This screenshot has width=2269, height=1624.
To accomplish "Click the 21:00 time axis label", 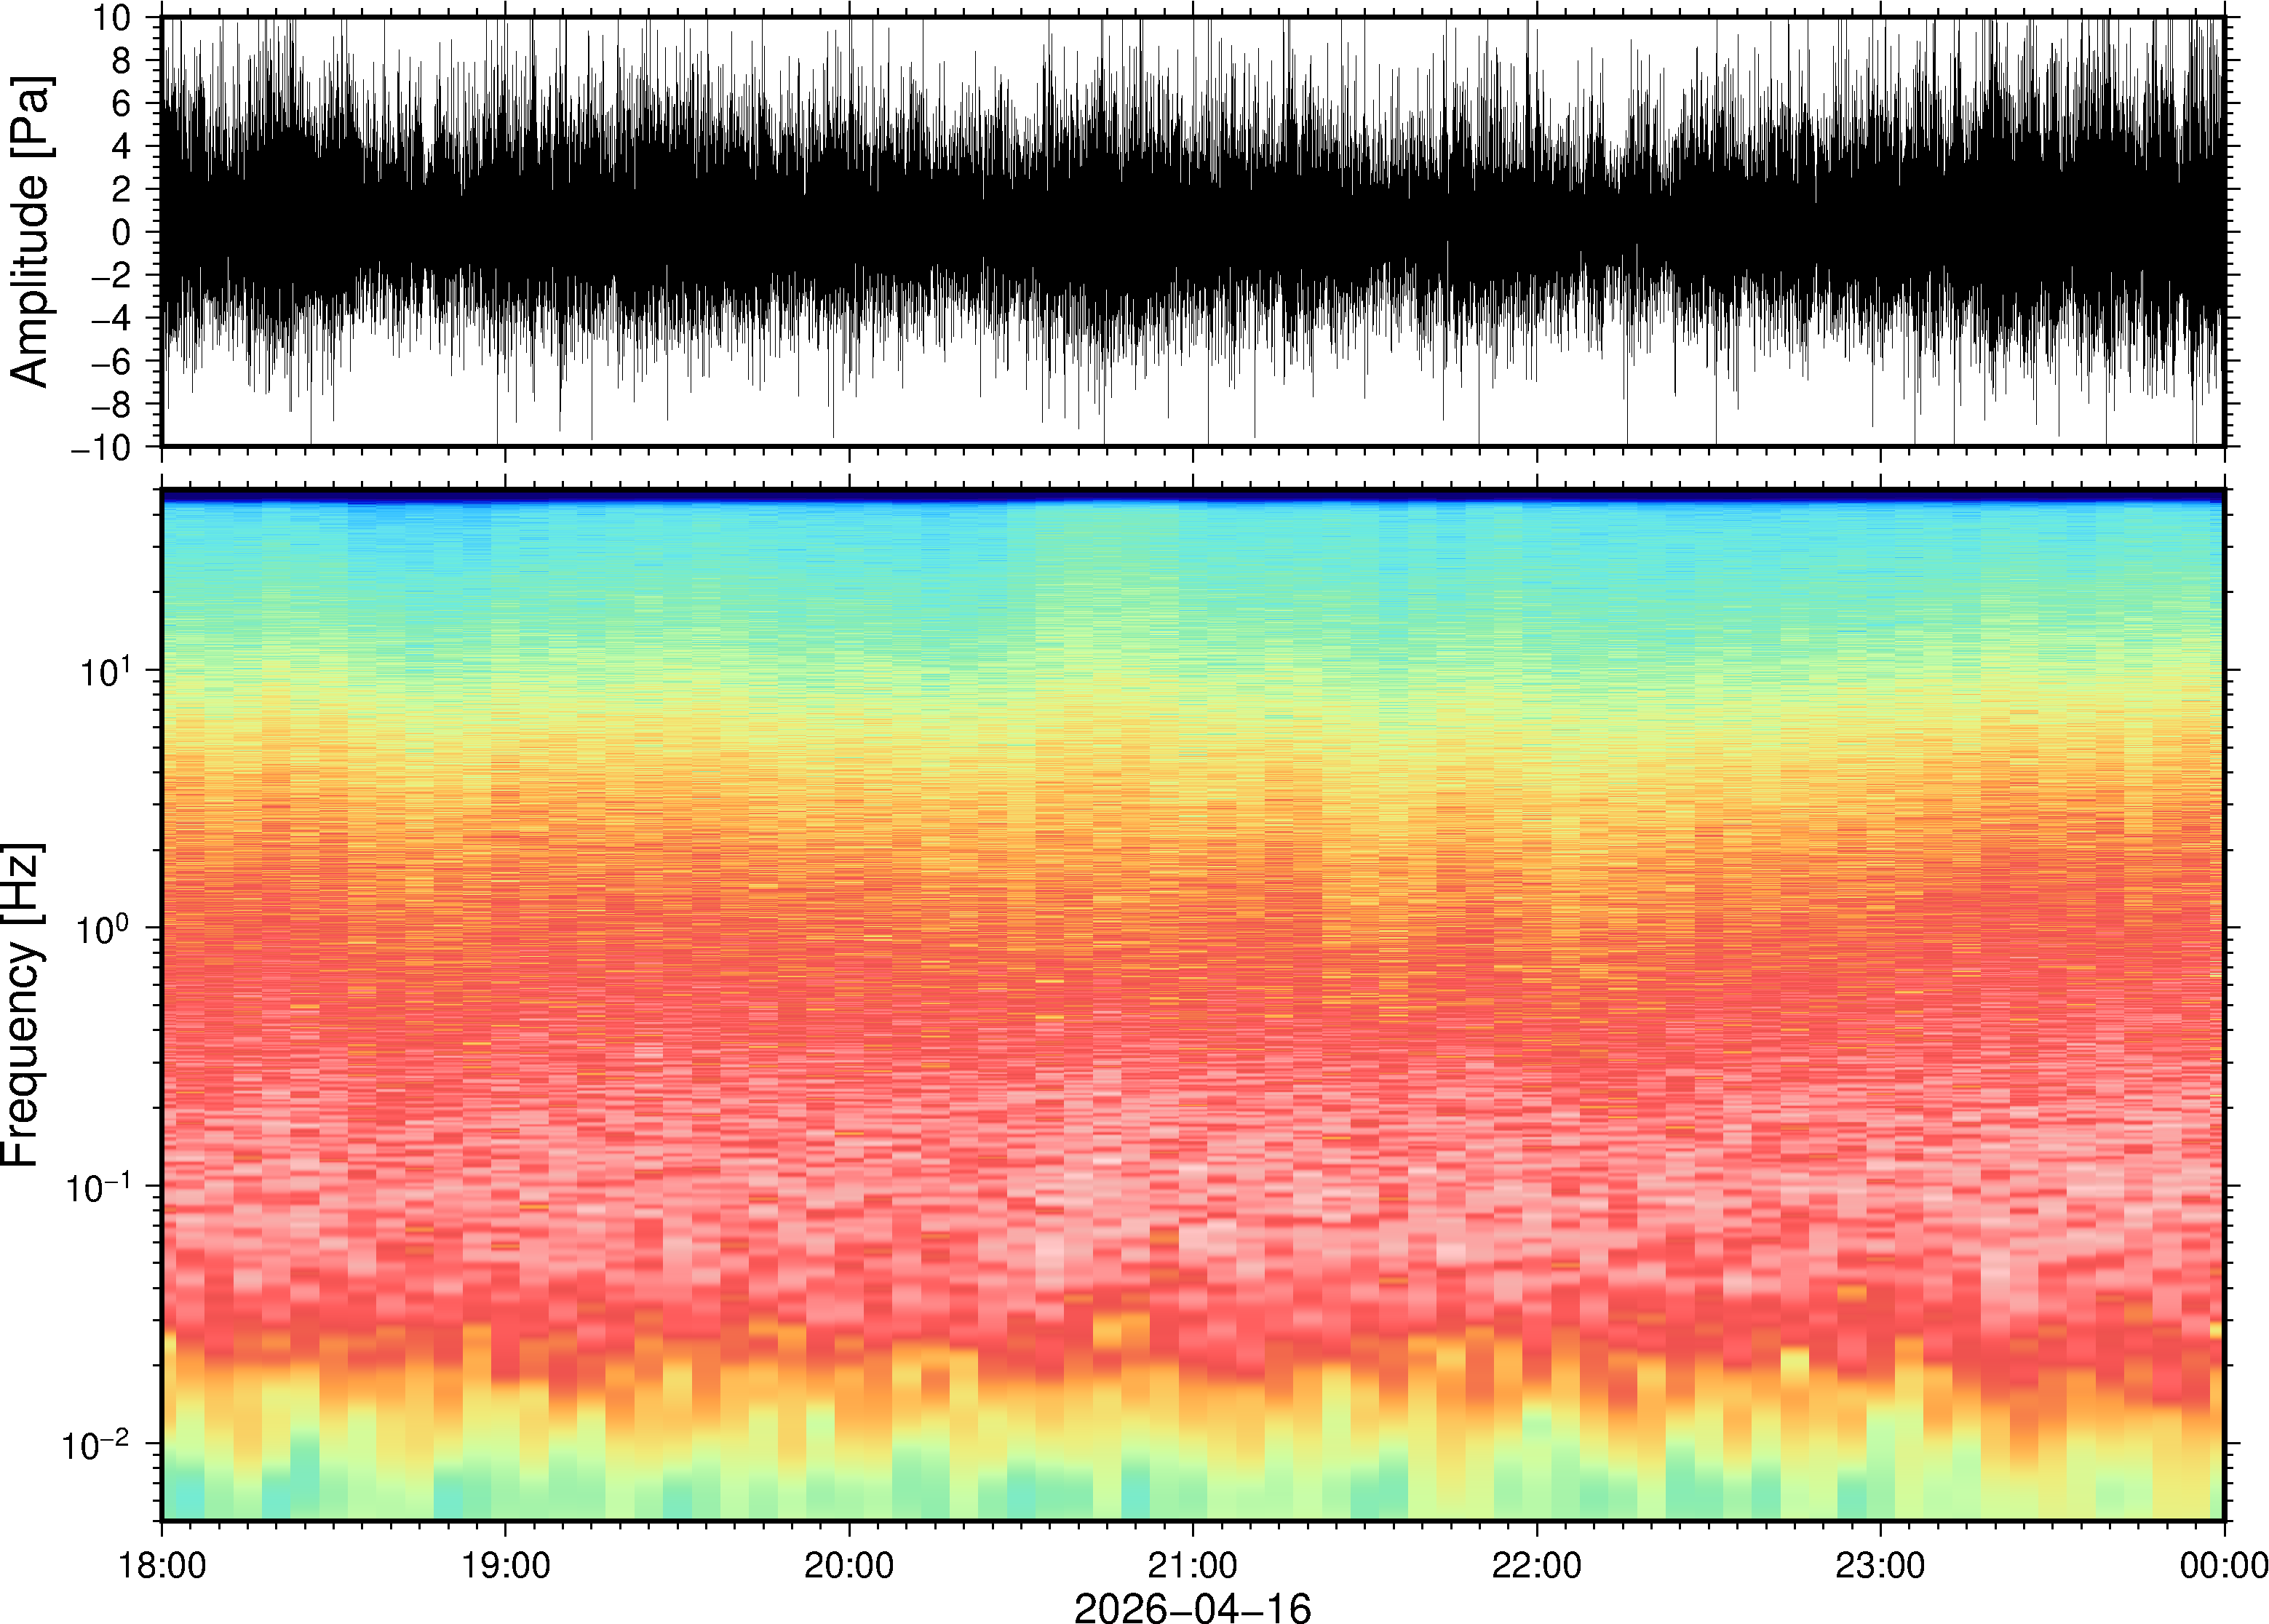I will tap(1192, 1565).
